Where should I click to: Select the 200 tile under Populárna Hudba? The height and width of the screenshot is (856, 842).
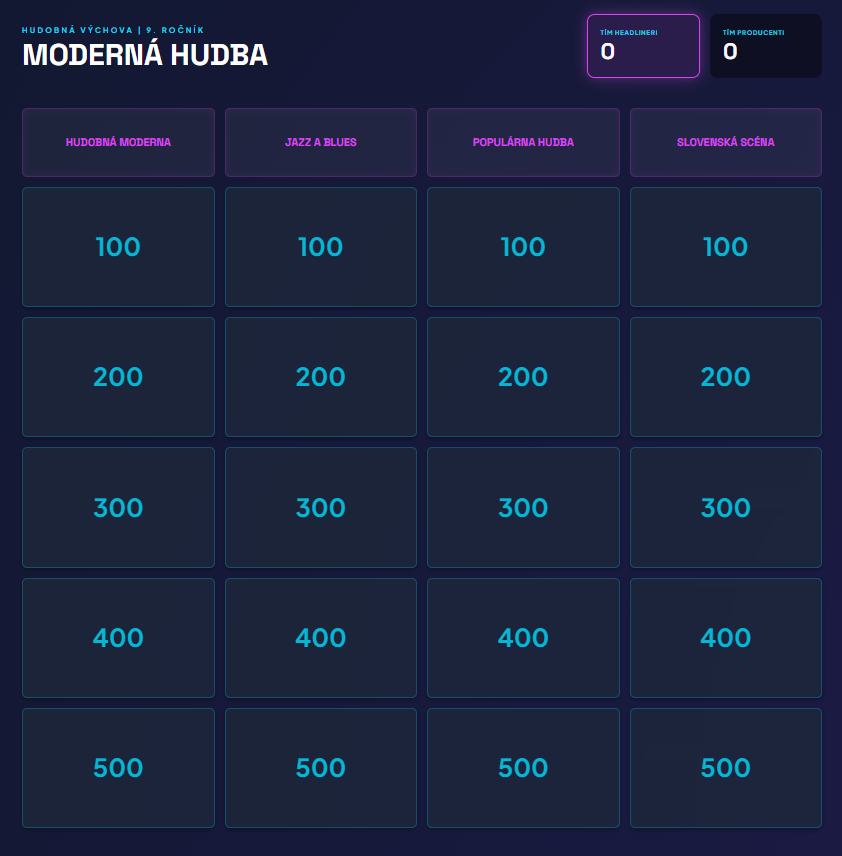point(523,377)
